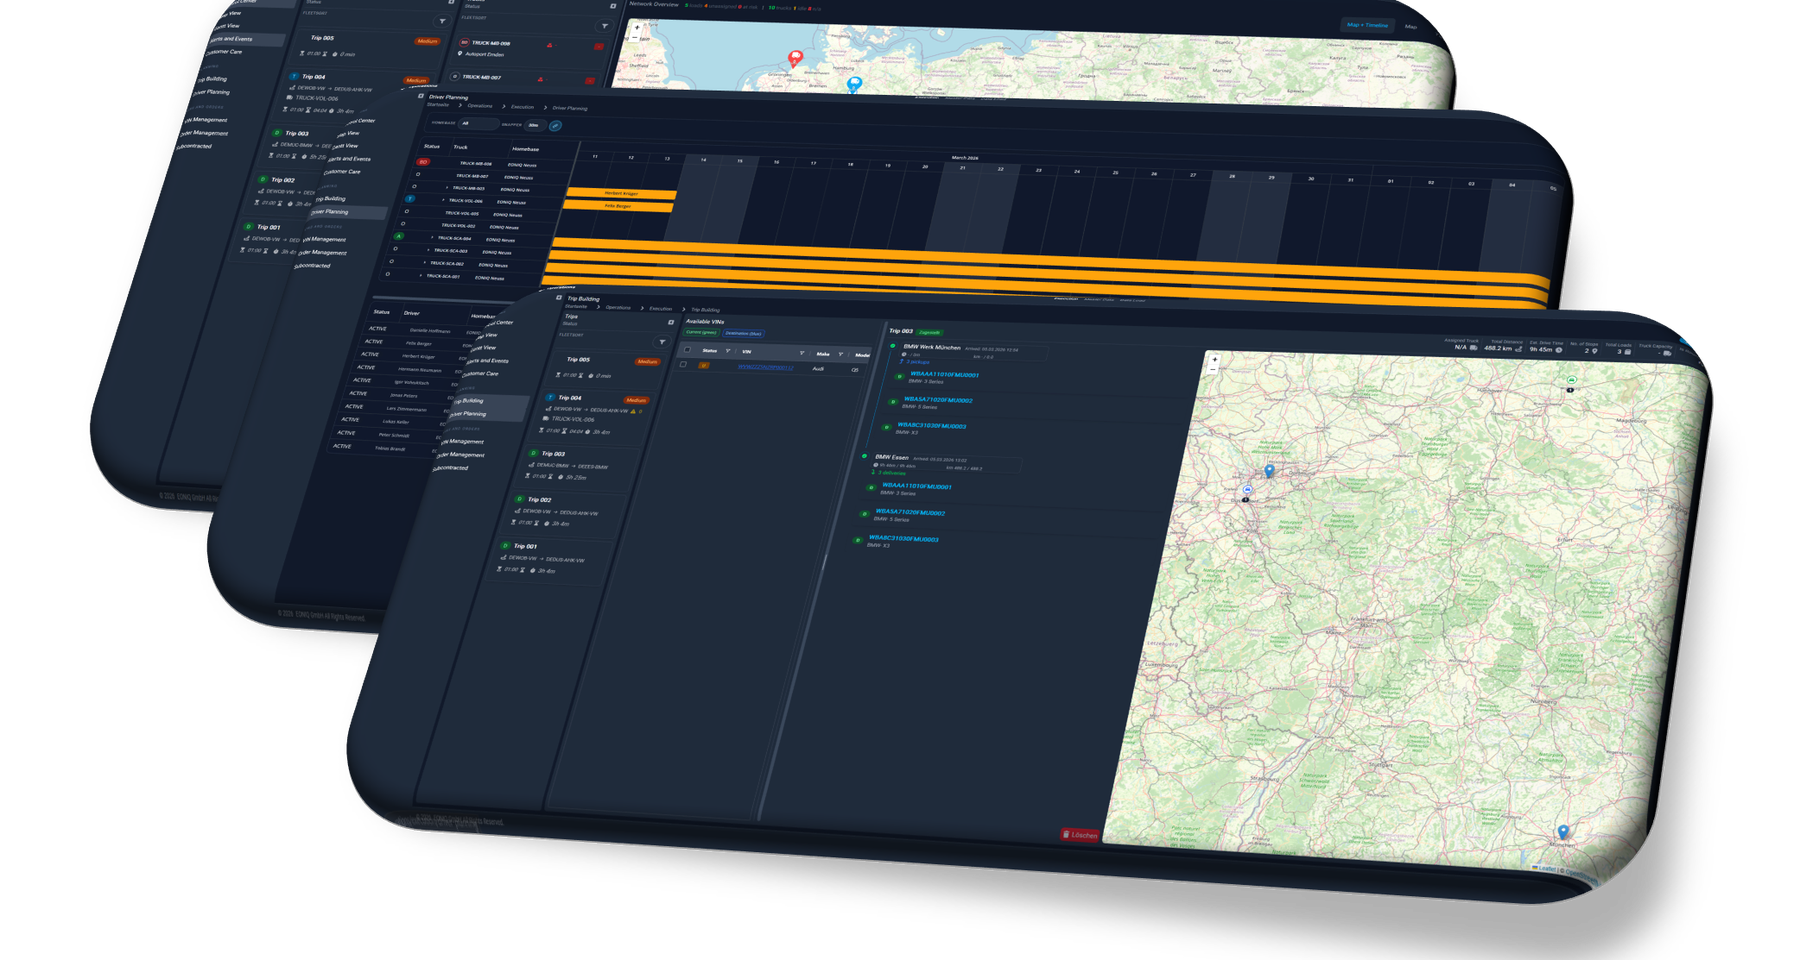Click the trips list filter funnel icon

coord(661,342)
